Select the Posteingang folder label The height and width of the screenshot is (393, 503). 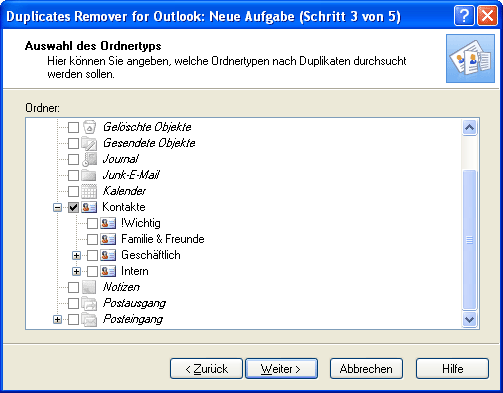(x=133, y=319)
